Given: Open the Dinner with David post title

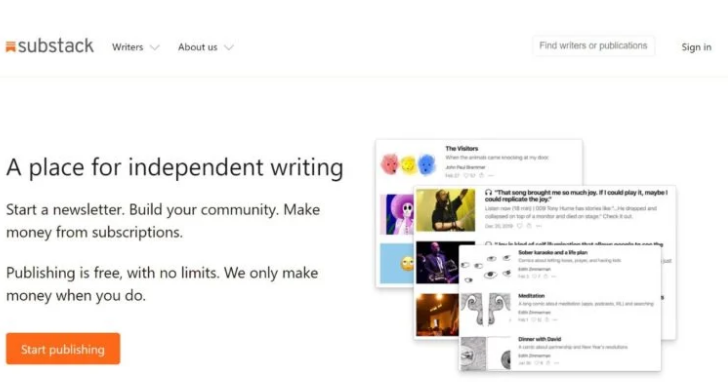Looking at the screenshot, I should click(x=540, y=339).
